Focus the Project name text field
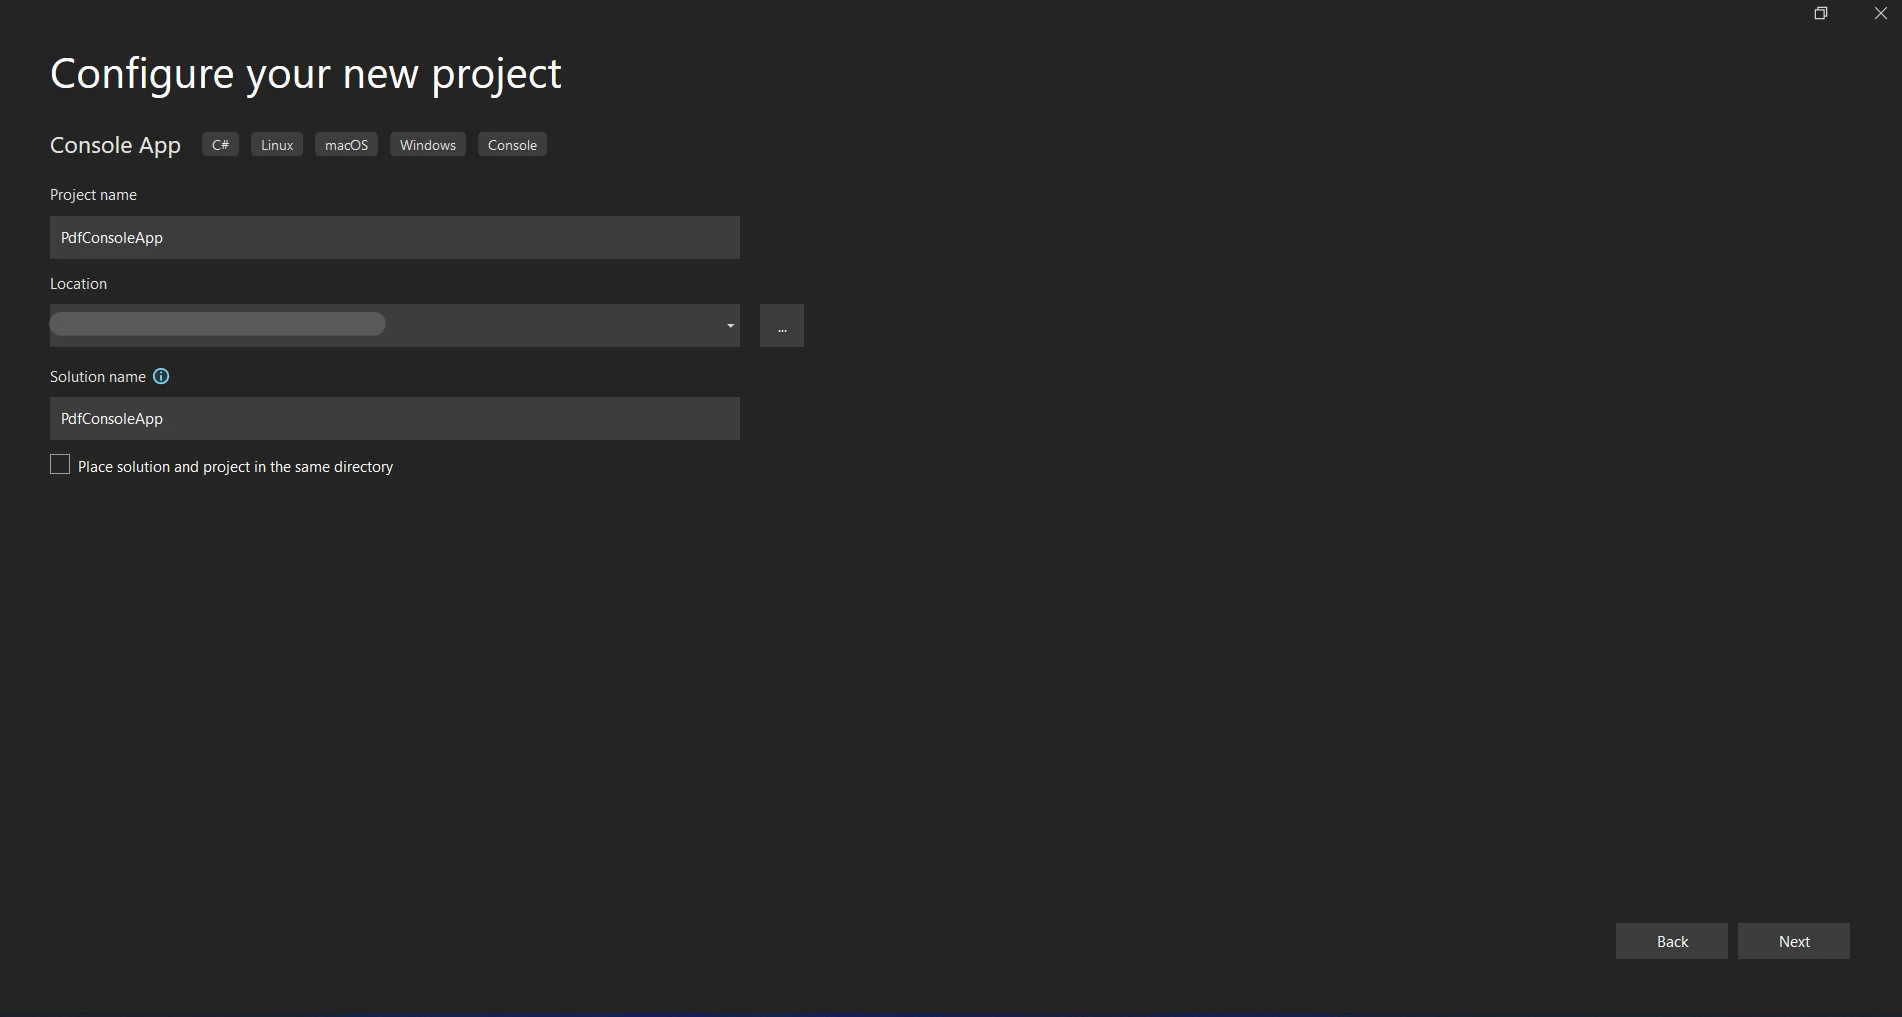1902x1017 pixels. [395, 238]
